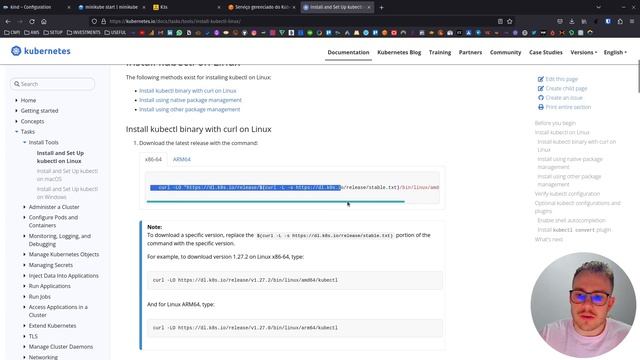Collapse Tasks in the sidebar
The width and height of the screenshot is (640, 360).
(x=16, y=131)
